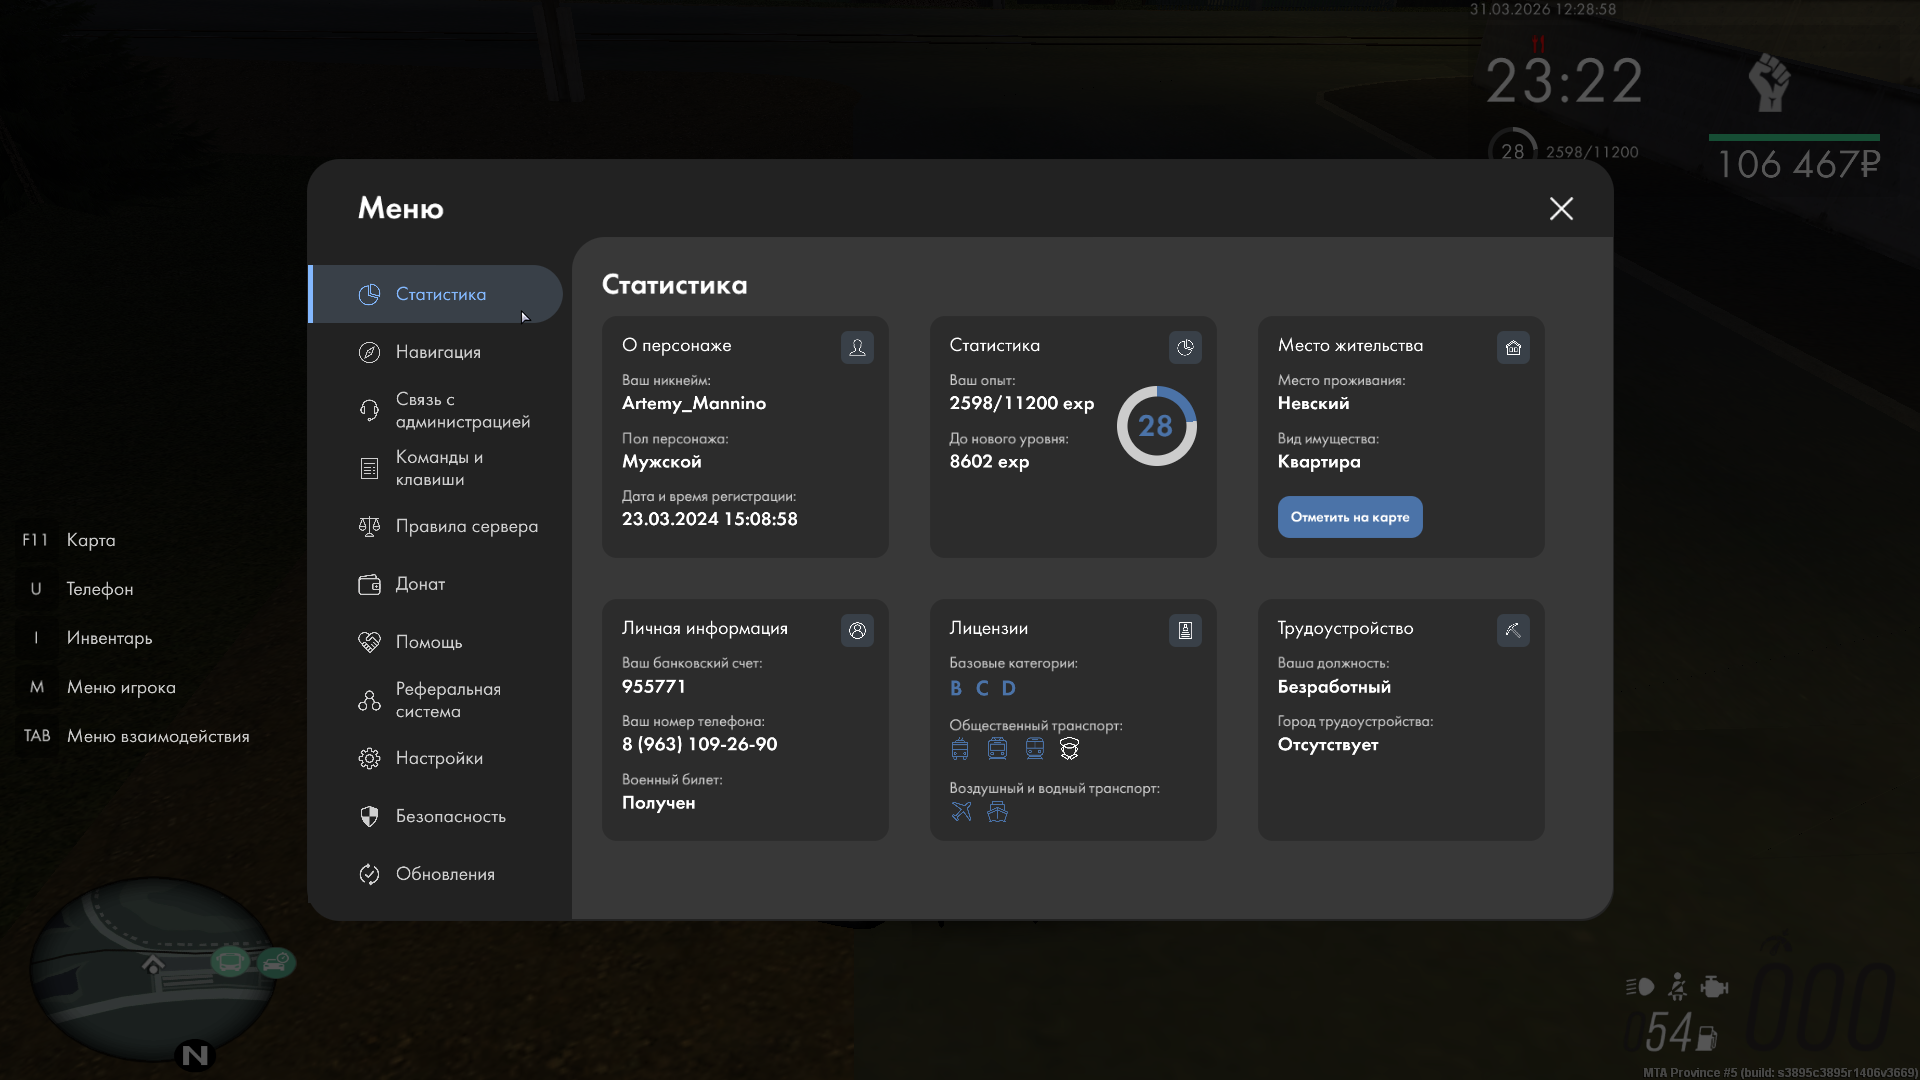Click the document icon in Лицензии card
The width and height of the screenshot is (1920, 1080).
pyautogui.click(x=1185, y=630)
